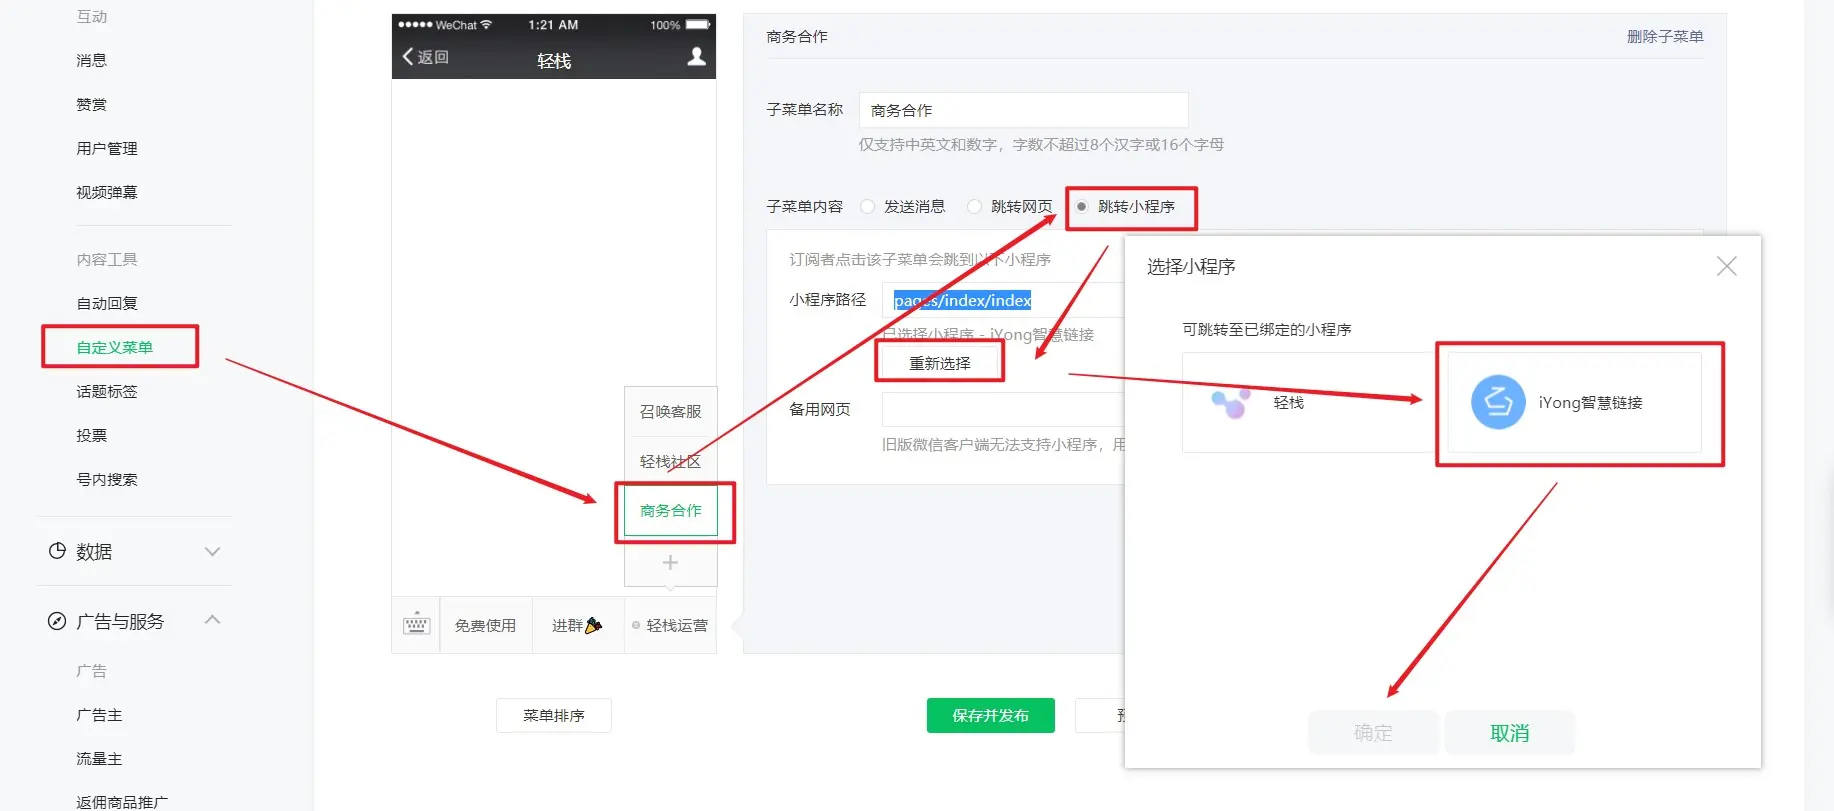The width and height of the screenshot is (1834, 811).
Task: Select the 发送消息 radio button
Action: [x=868, y=206]
